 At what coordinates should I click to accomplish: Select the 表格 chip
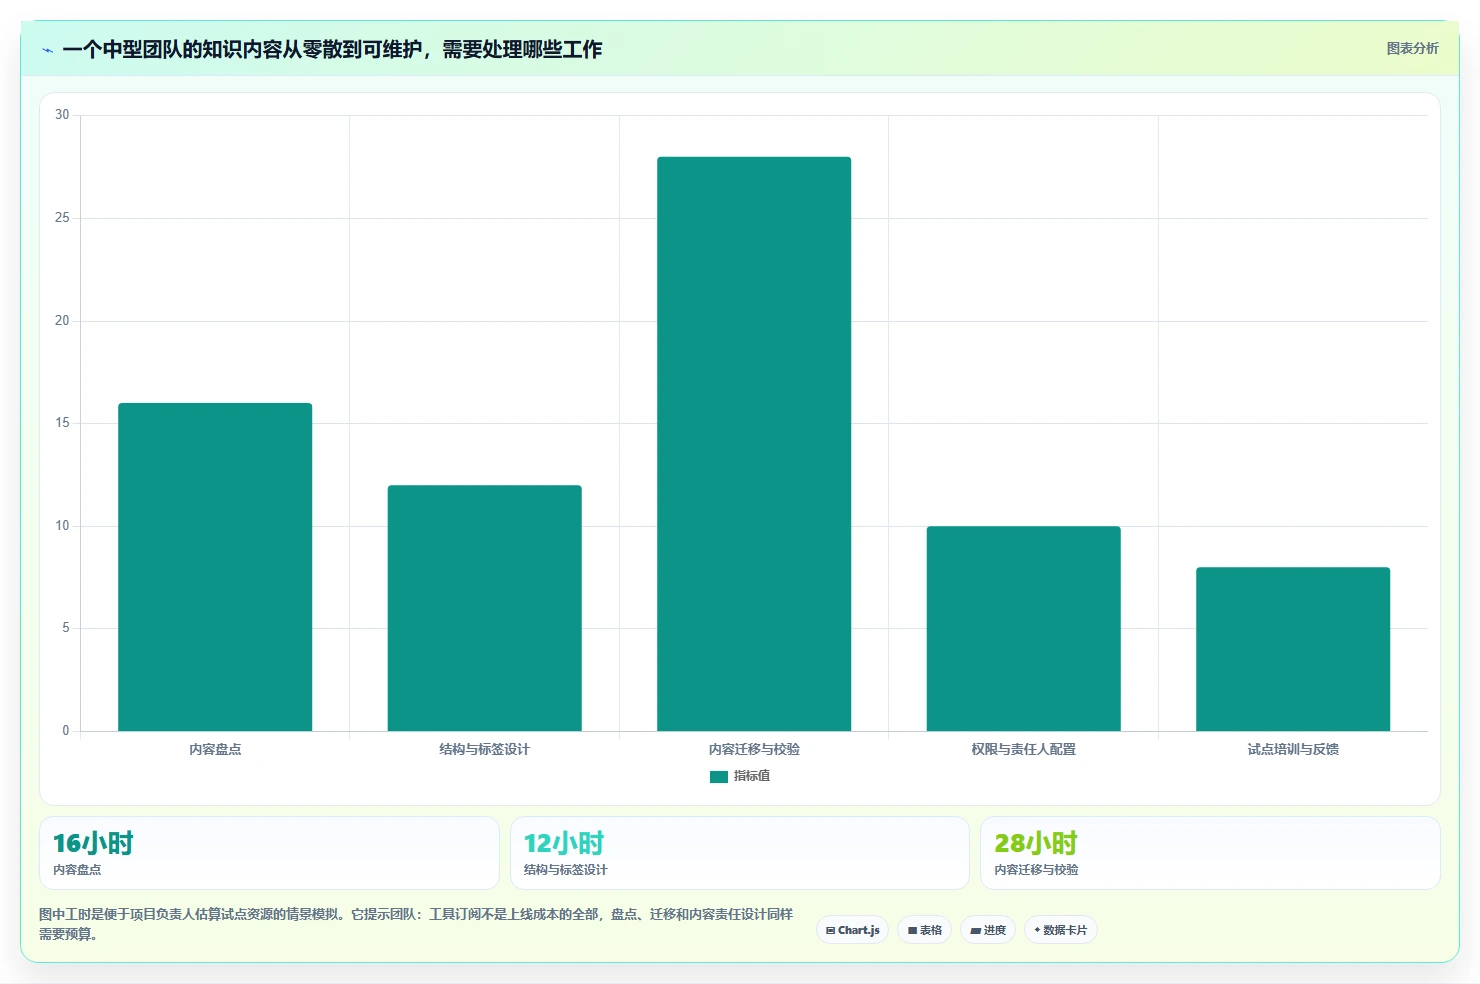925,930
